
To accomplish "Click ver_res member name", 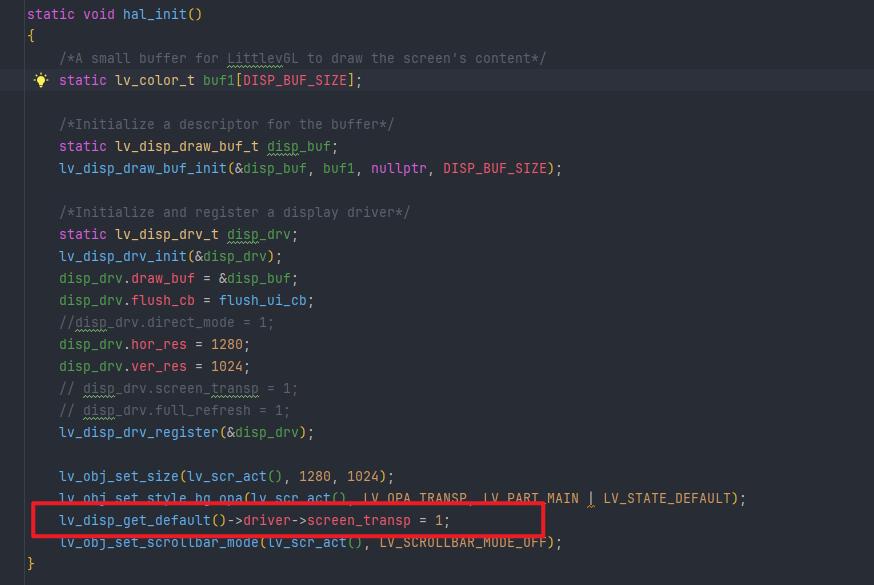I will click(x=159, y=367).
